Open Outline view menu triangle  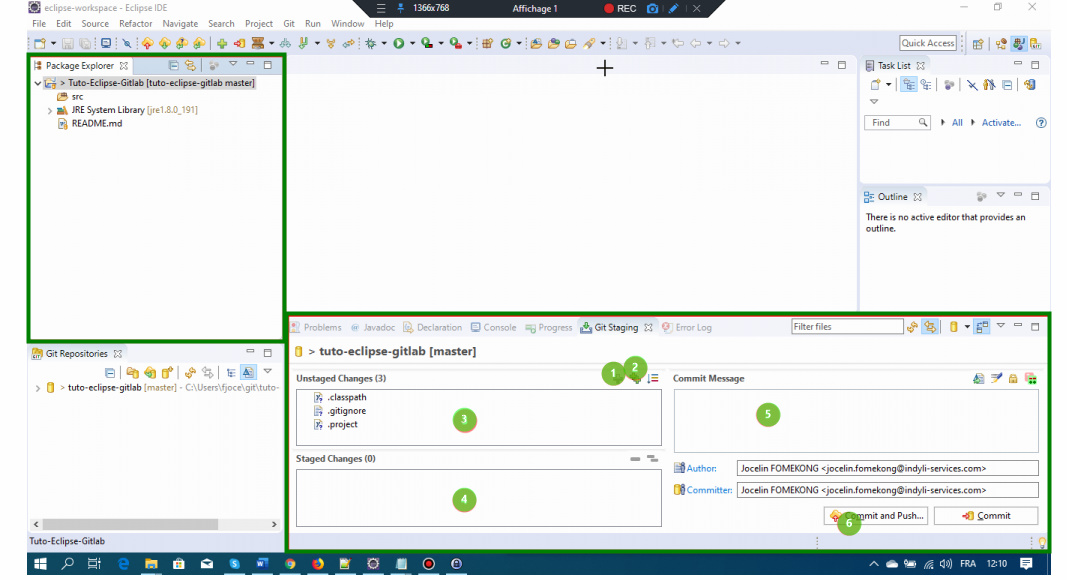[1000, 195]
